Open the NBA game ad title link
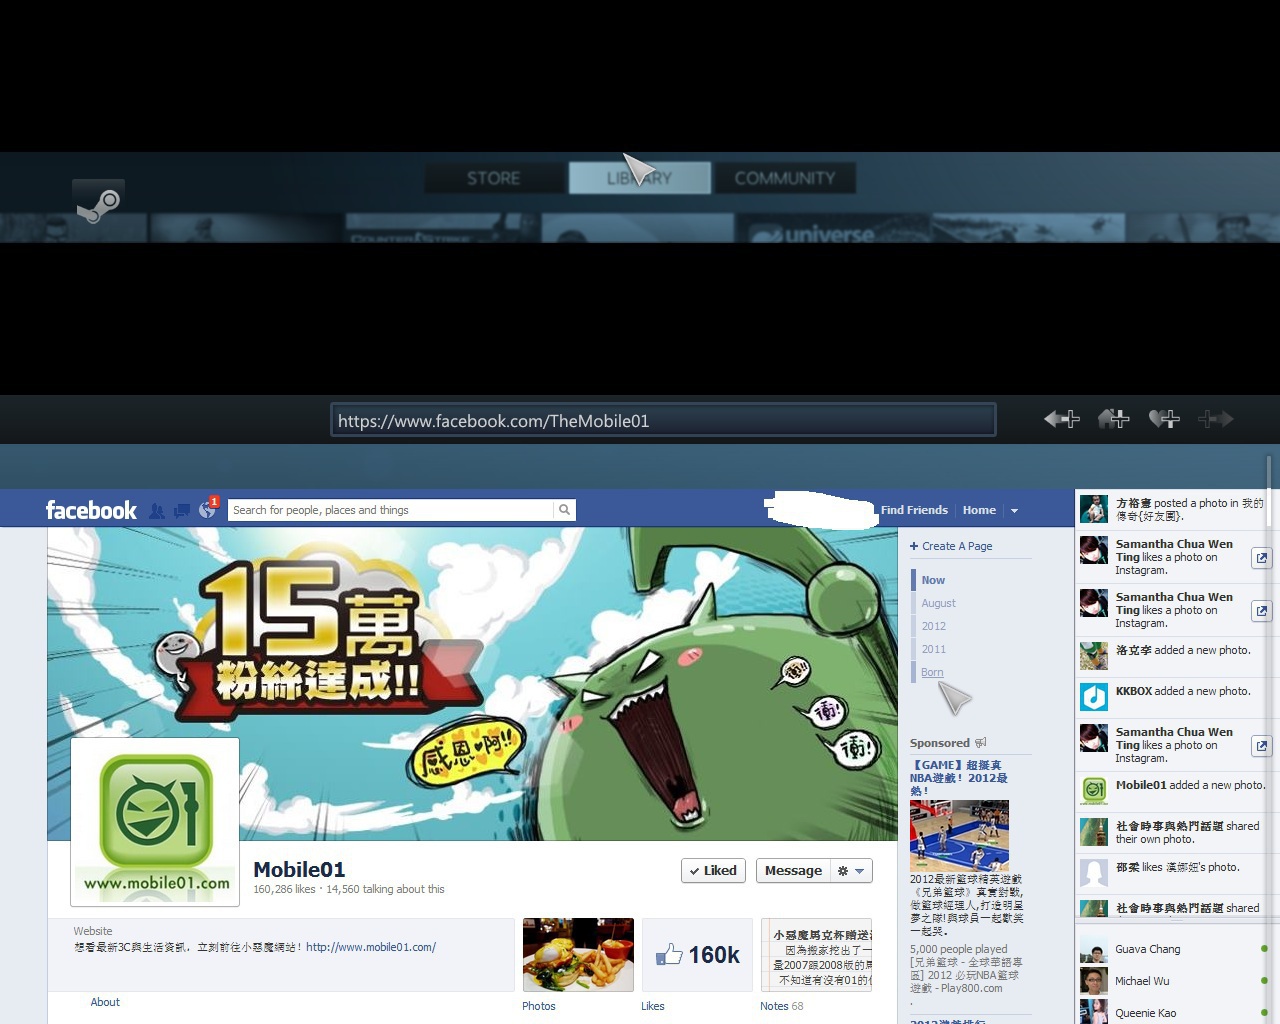 tap(958, 778)
